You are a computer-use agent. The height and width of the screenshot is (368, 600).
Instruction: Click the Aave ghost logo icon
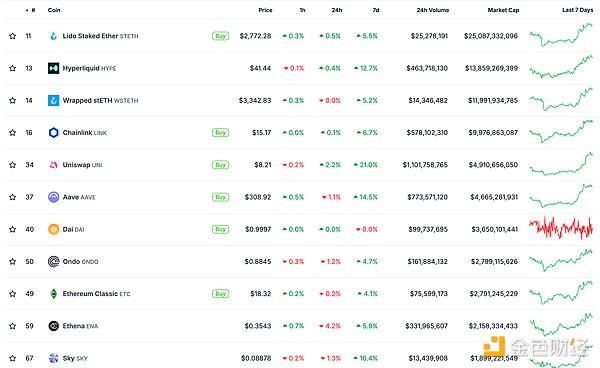point(54,197)
